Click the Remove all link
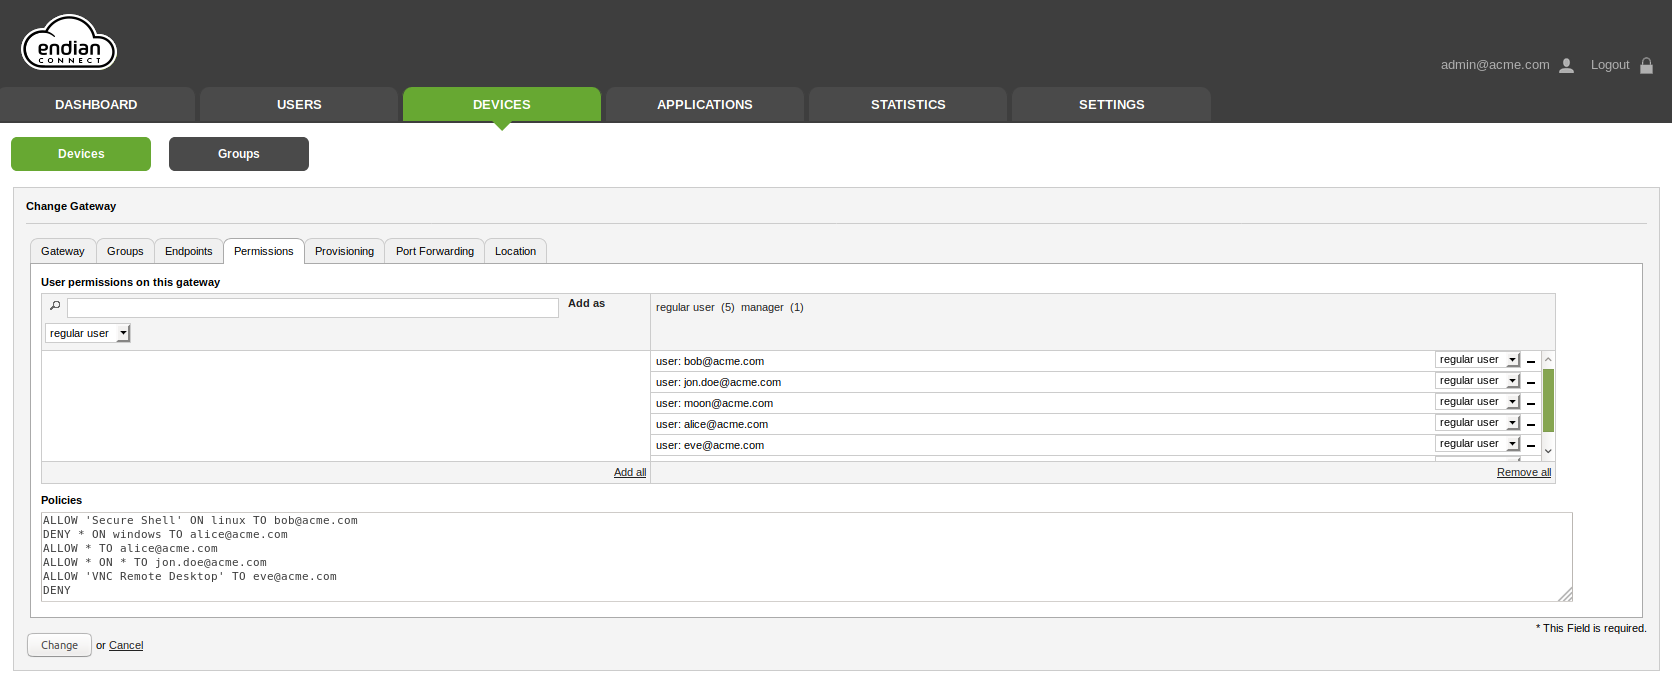This screenshot has height=676, width=1672. [1523, 472]
